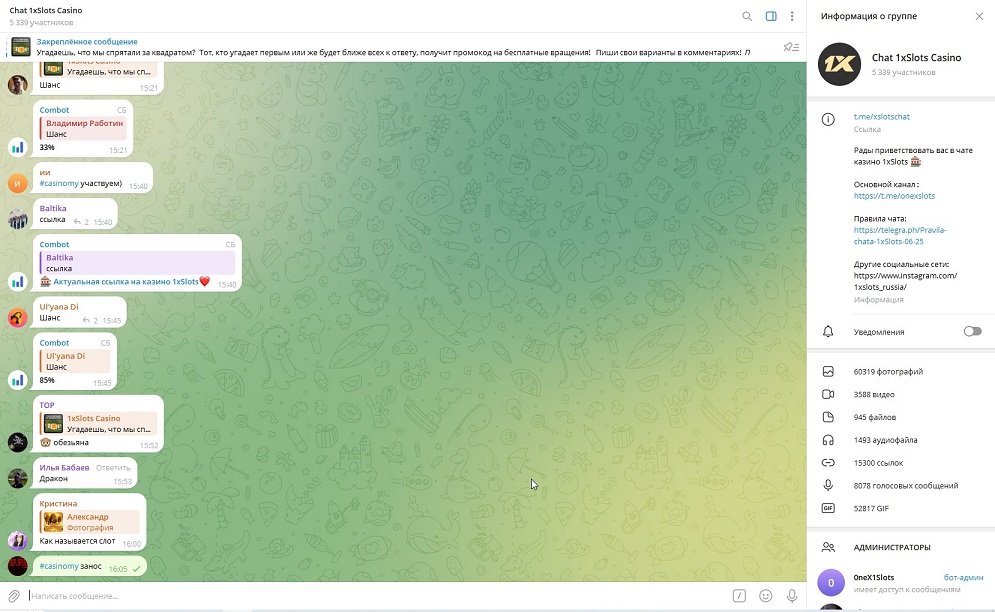Click Илья Бабаев sender name

pyautogui.click(x=64, y=468)
